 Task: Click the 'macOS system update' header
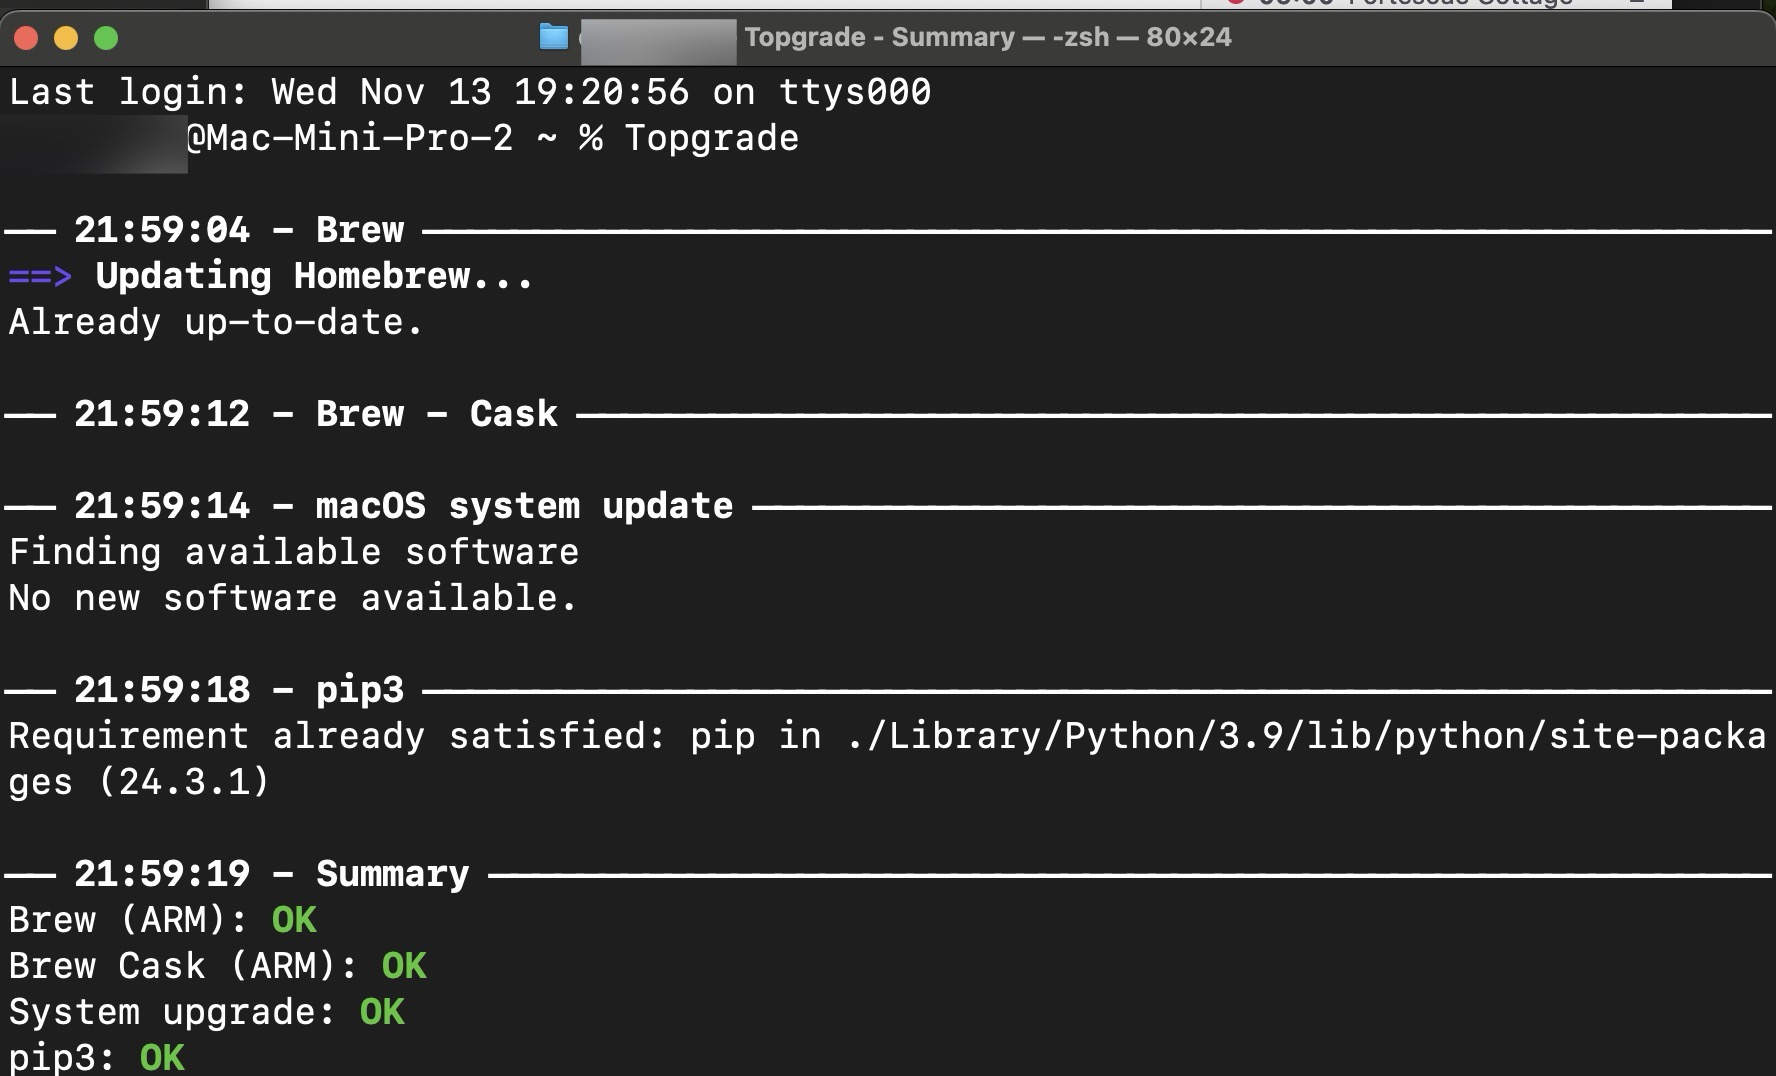[525, 506]
